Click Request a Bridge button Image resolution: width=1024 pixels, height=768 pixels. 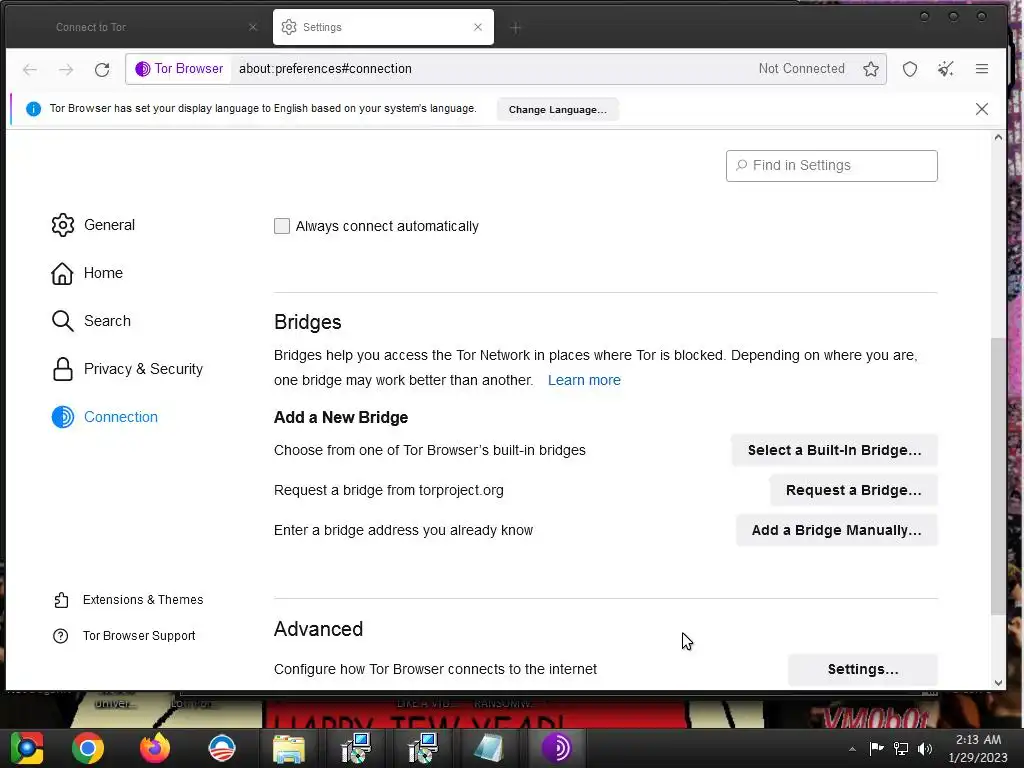[x=853, y=490]
